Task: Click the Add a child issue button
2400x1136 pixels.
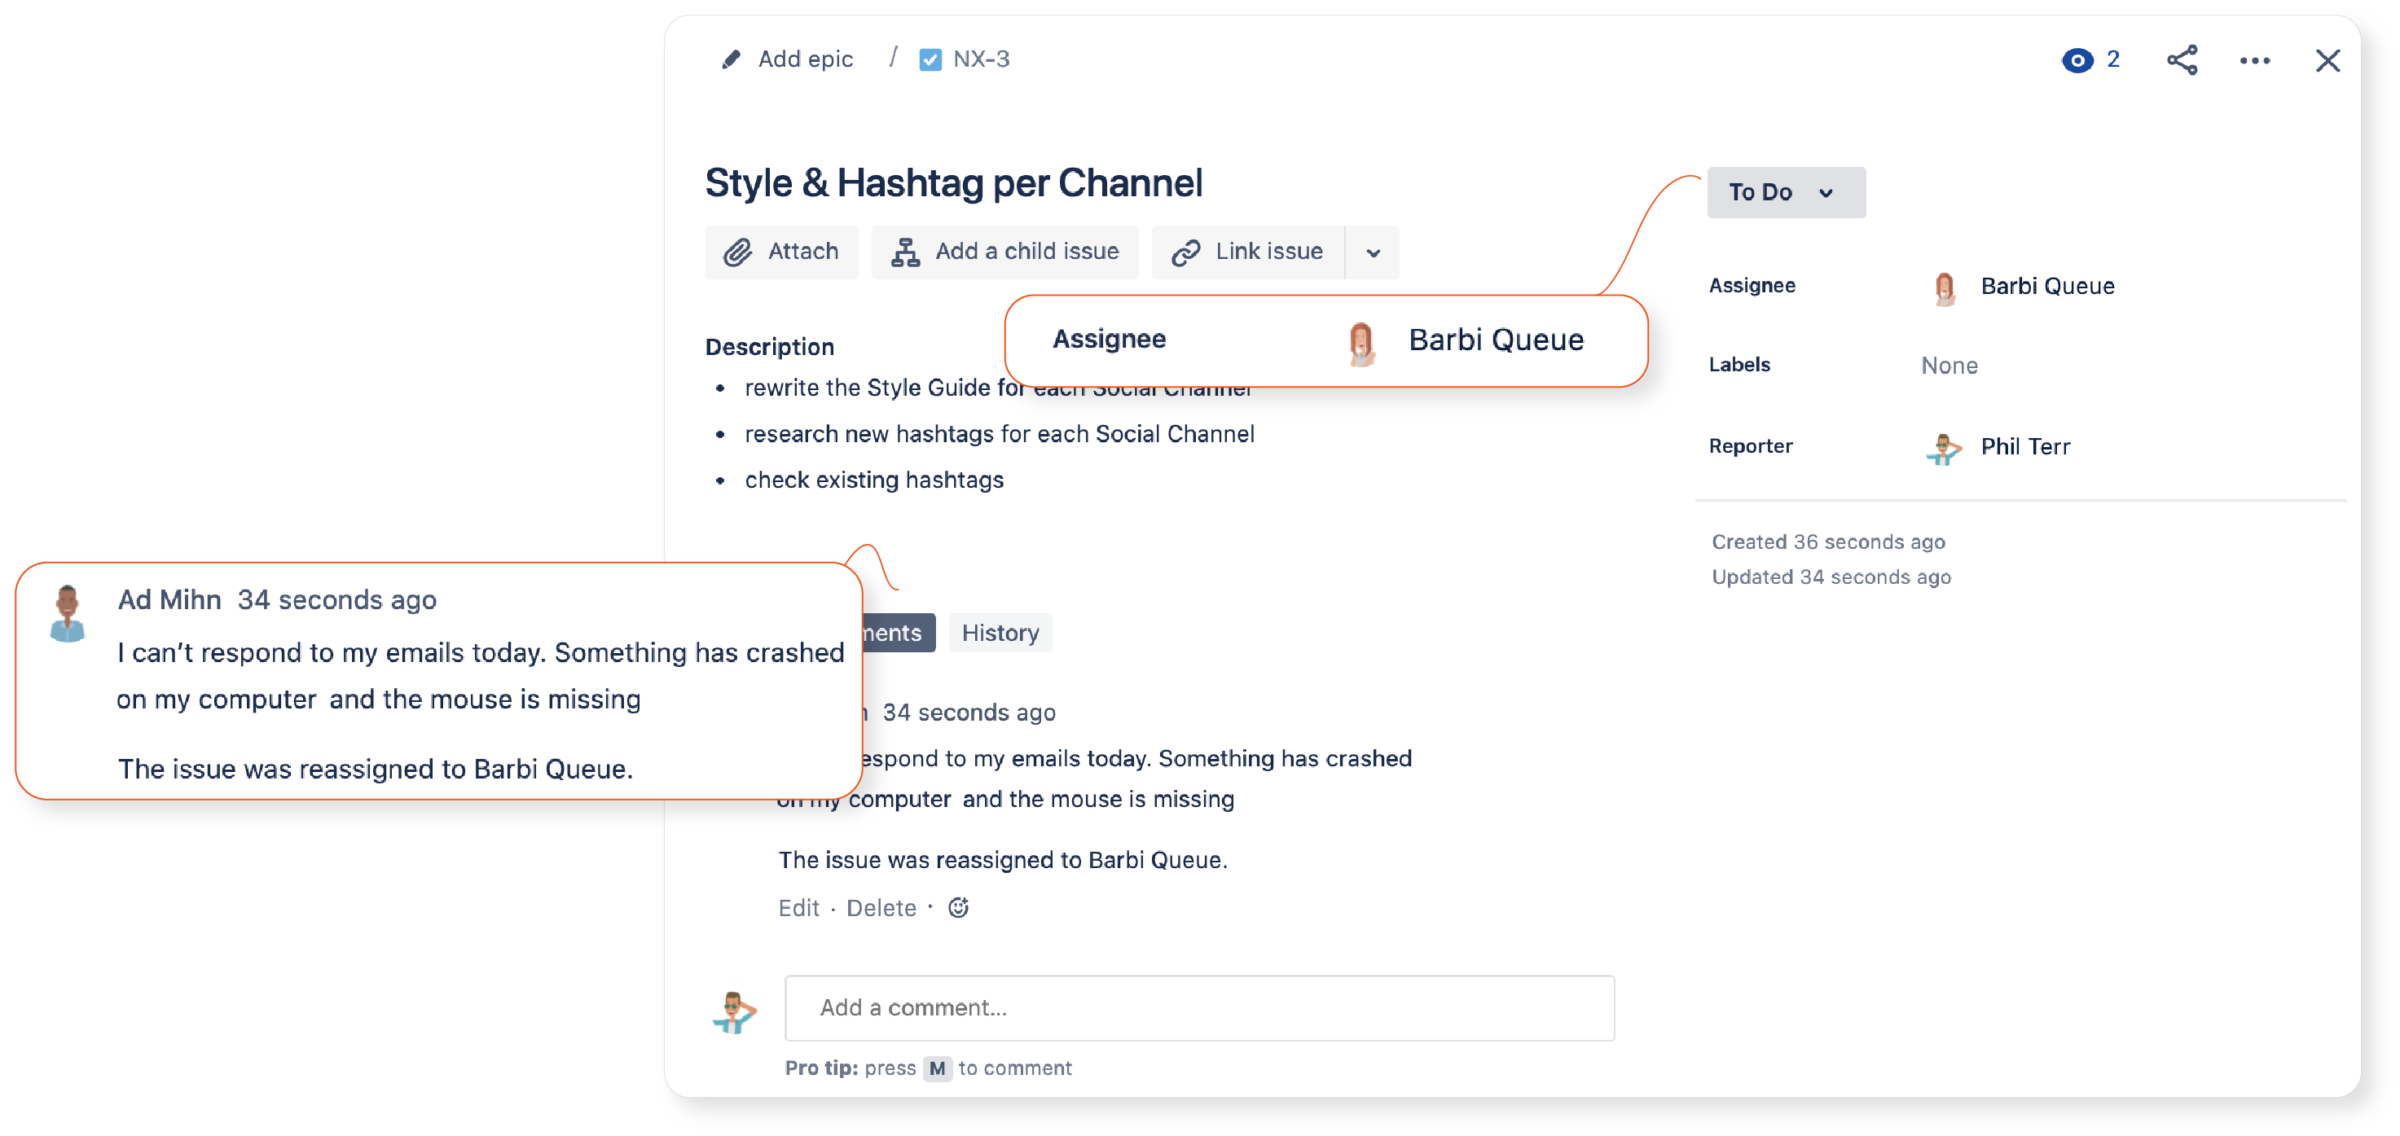Action: click(1005, 252)
